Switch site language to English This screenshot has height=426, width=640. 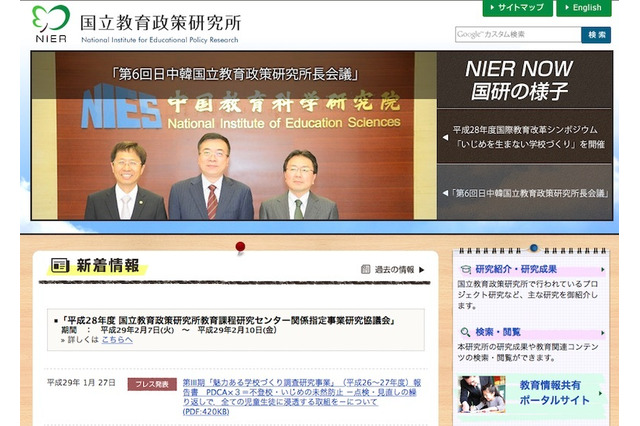pos(584,8)
